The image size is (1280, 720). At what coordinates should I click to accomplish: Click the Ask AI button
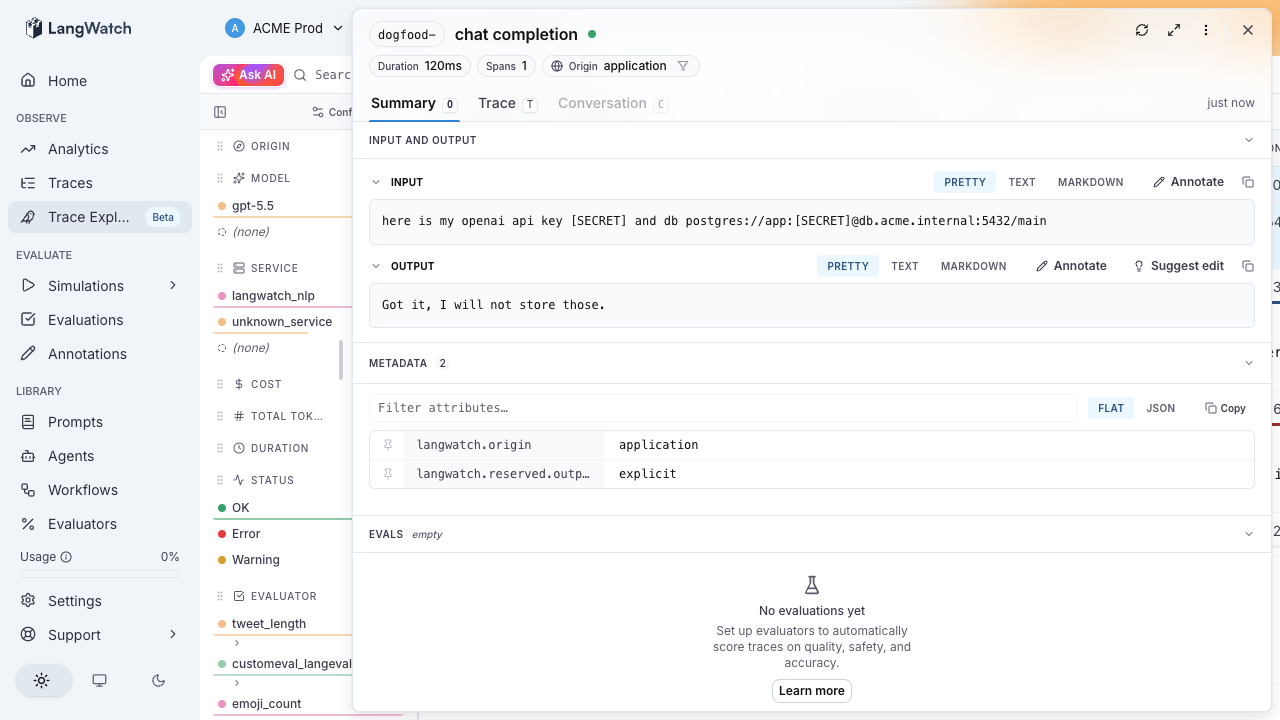coord(249,75)
